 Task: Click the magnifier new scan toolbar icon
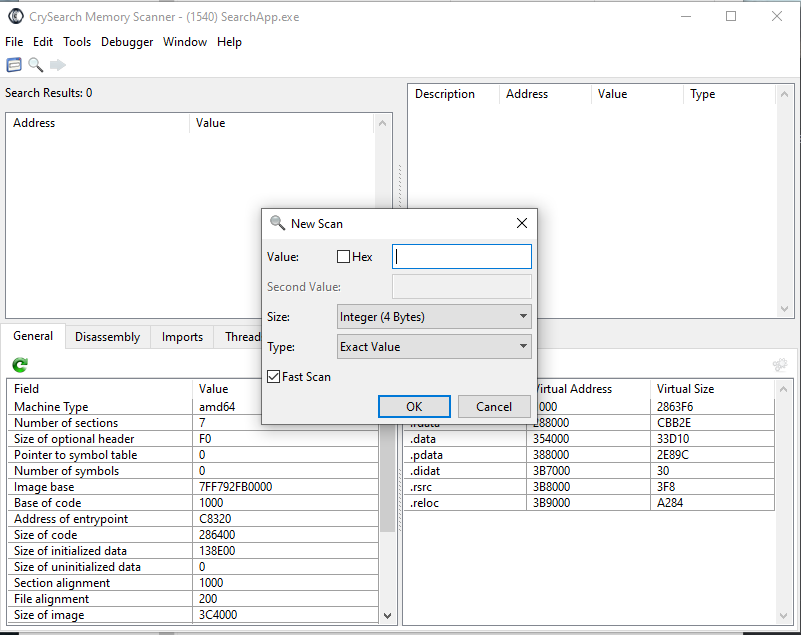[x=35, y=65]
